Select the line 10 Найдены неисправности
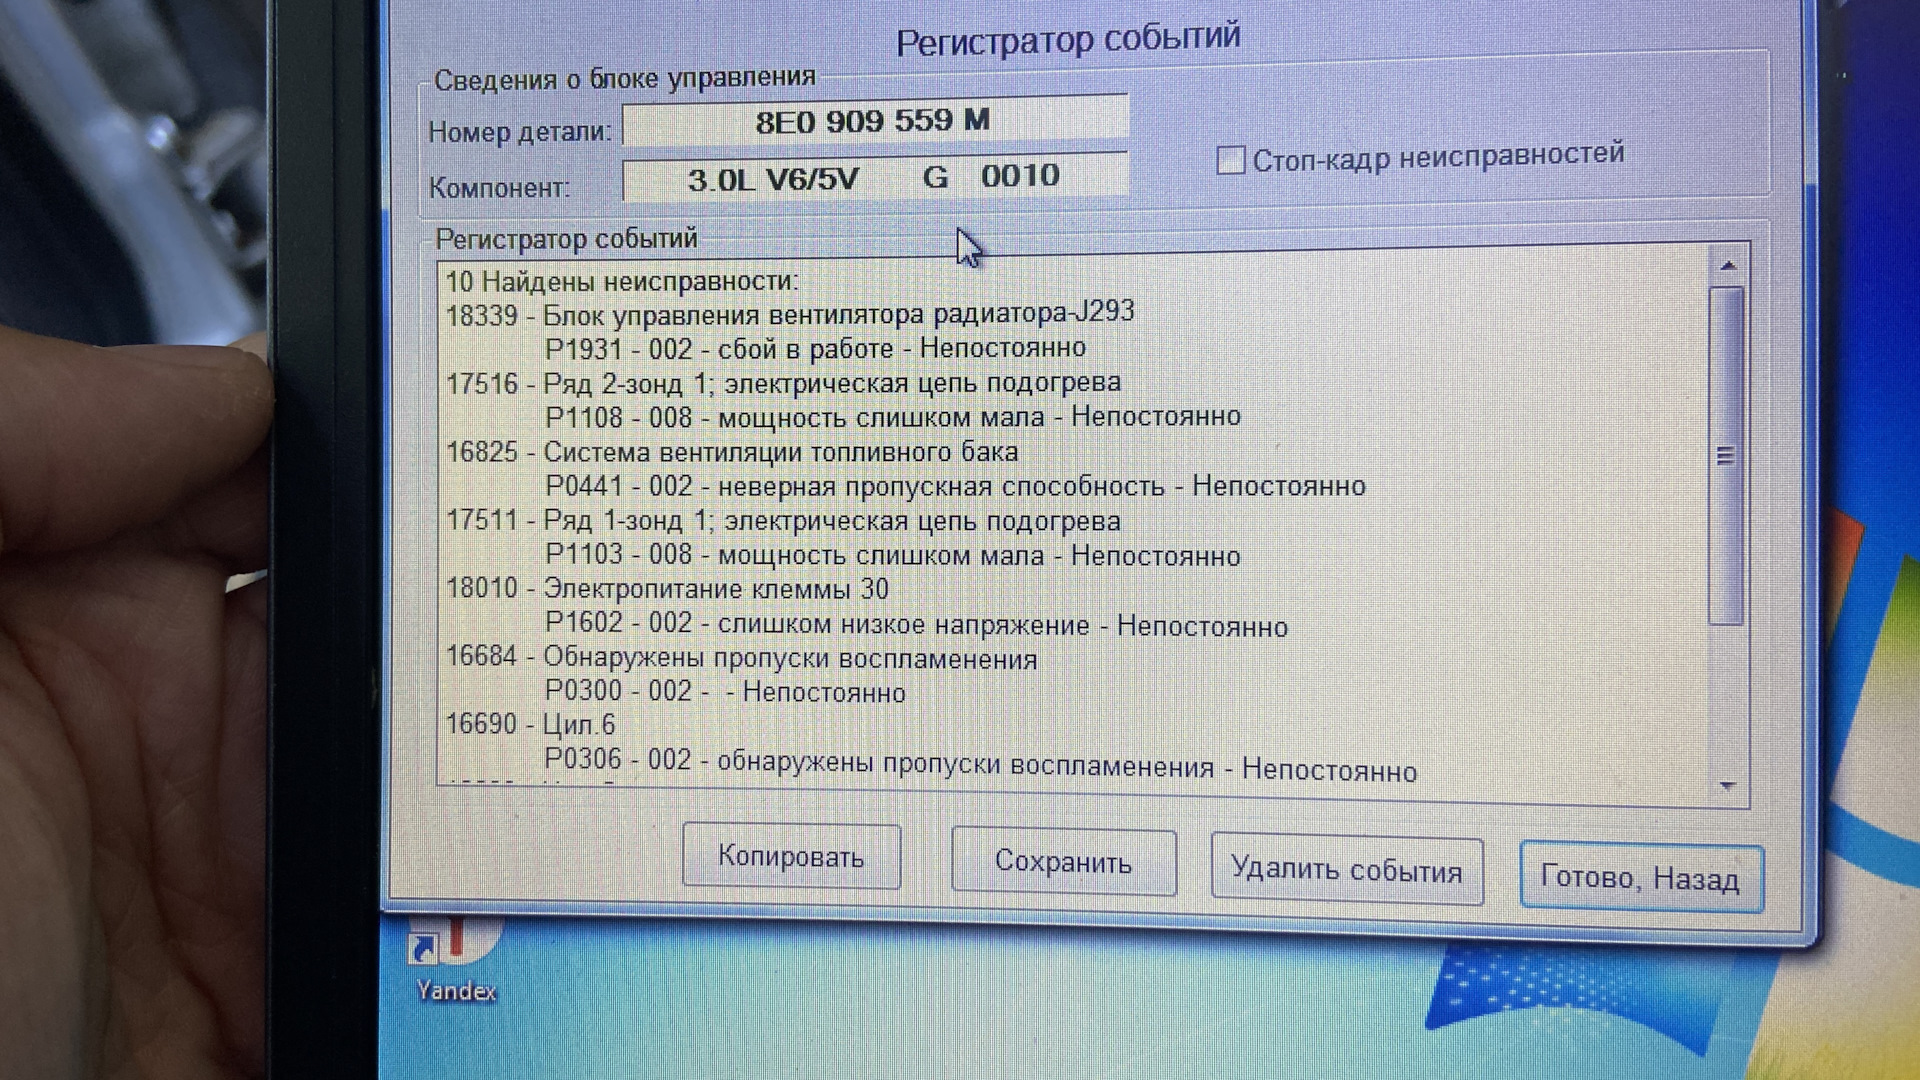Image resolution: width=1920 pixels, height=1080 pixels. click(x=622, y=282)
